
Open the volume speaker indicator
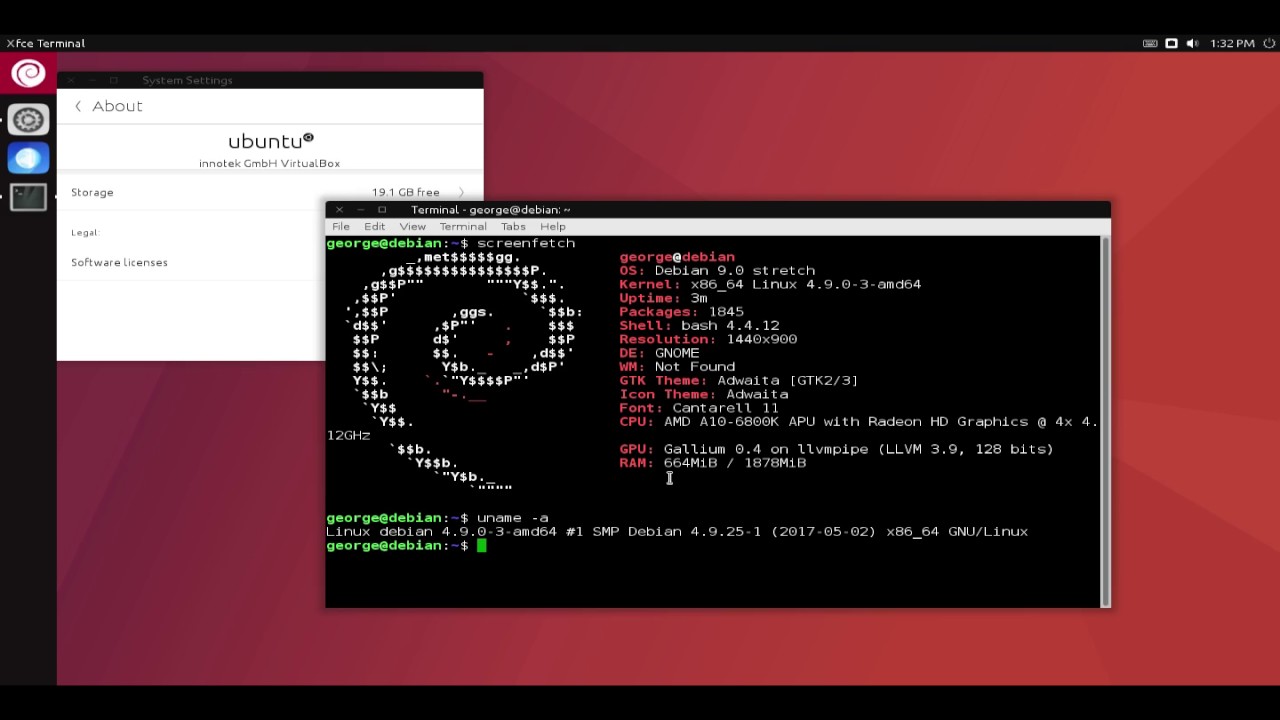tap(1194, 44)
